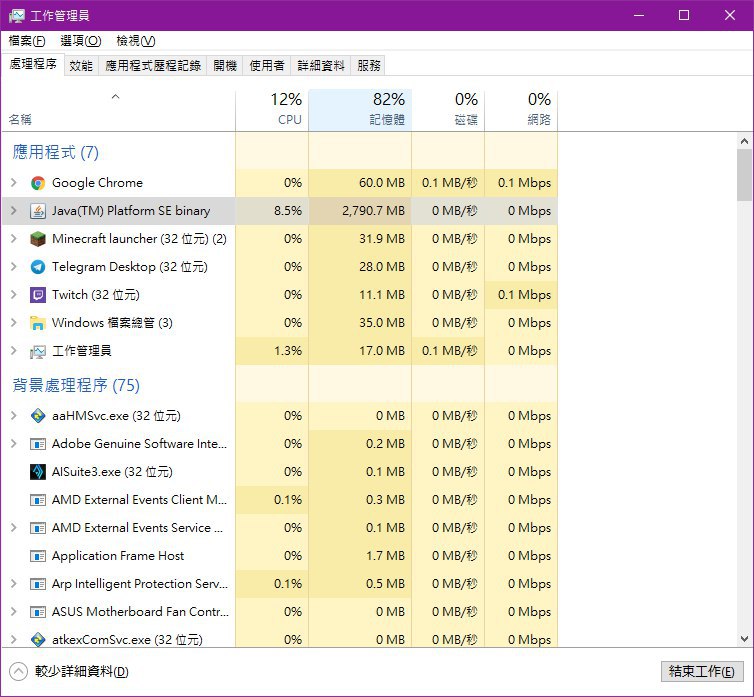Image resolution: width=754 pixels, height=697 pixels.
Task: Select the AISuite3.exe icon
Action: click(38, 472)
